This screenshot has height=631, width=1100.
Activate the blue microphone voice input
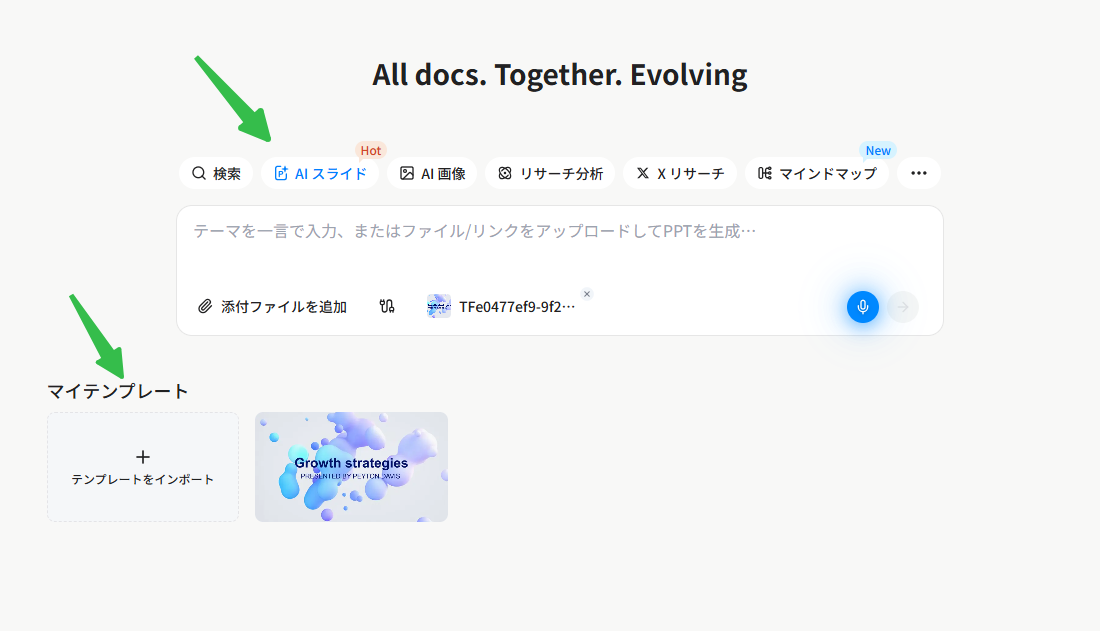[x=862, y=307]
